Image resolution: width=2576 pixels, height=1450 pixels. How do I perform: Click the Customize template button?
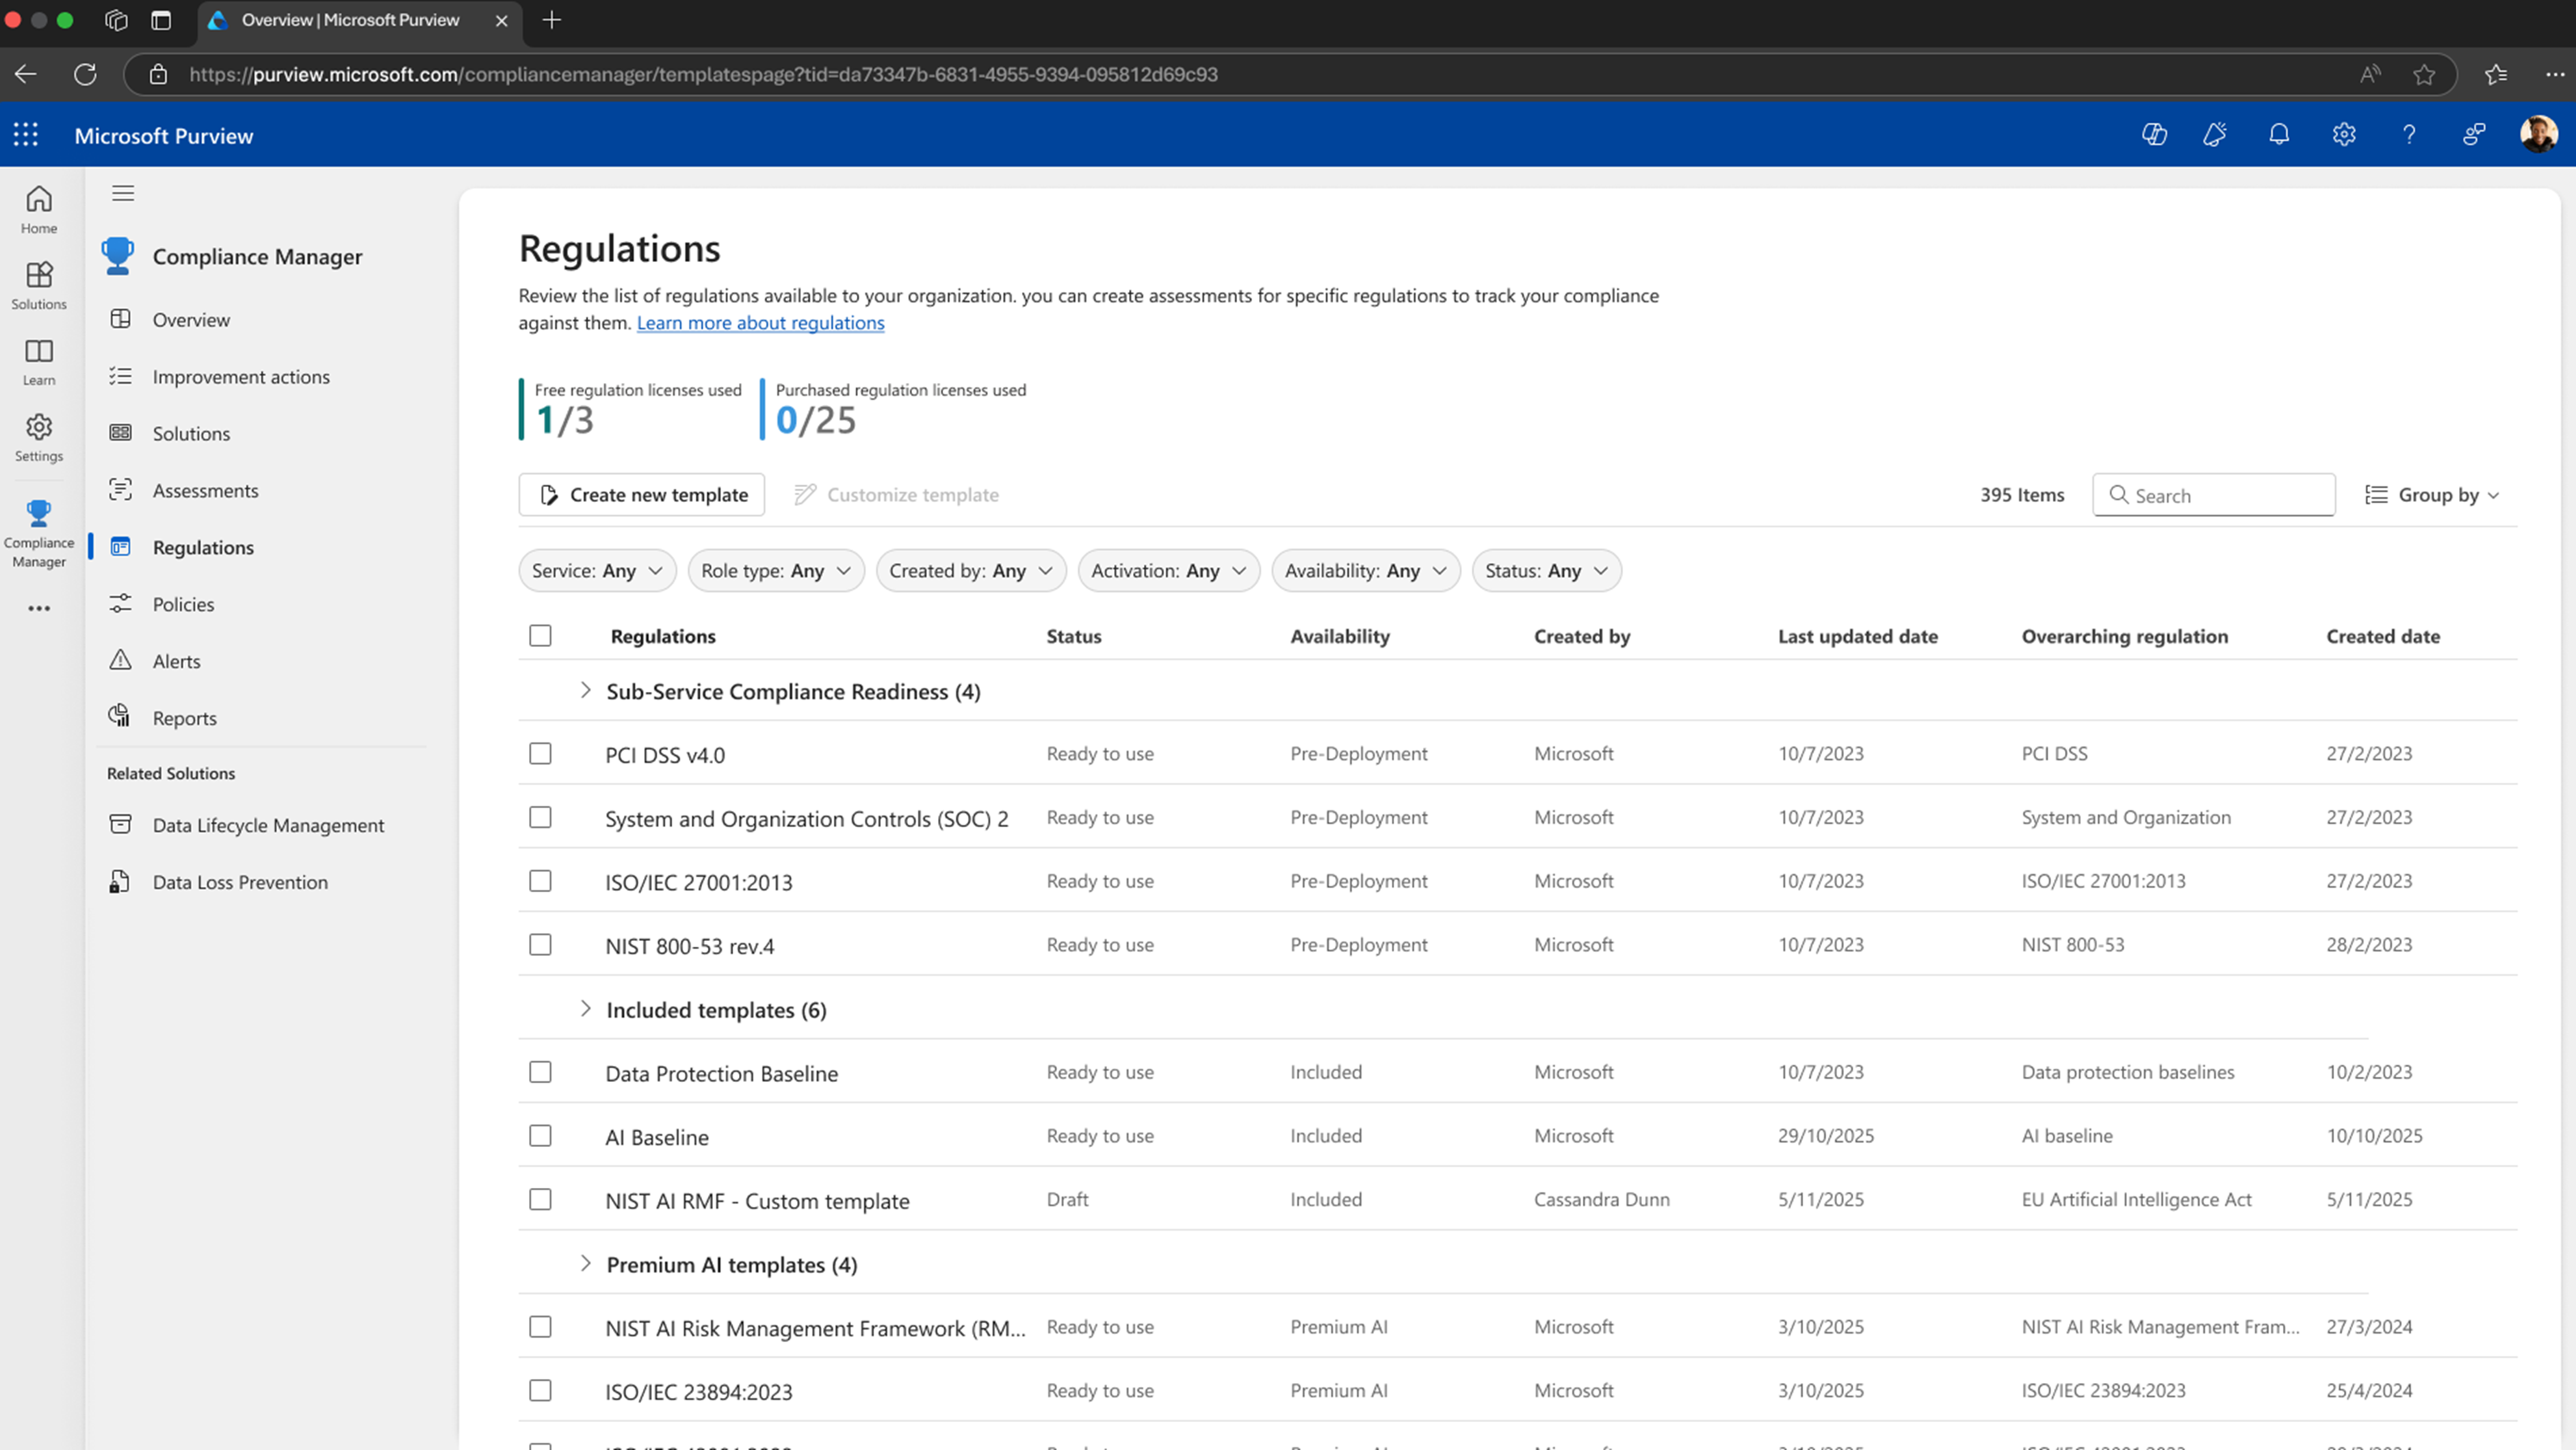tap(896, 495)
